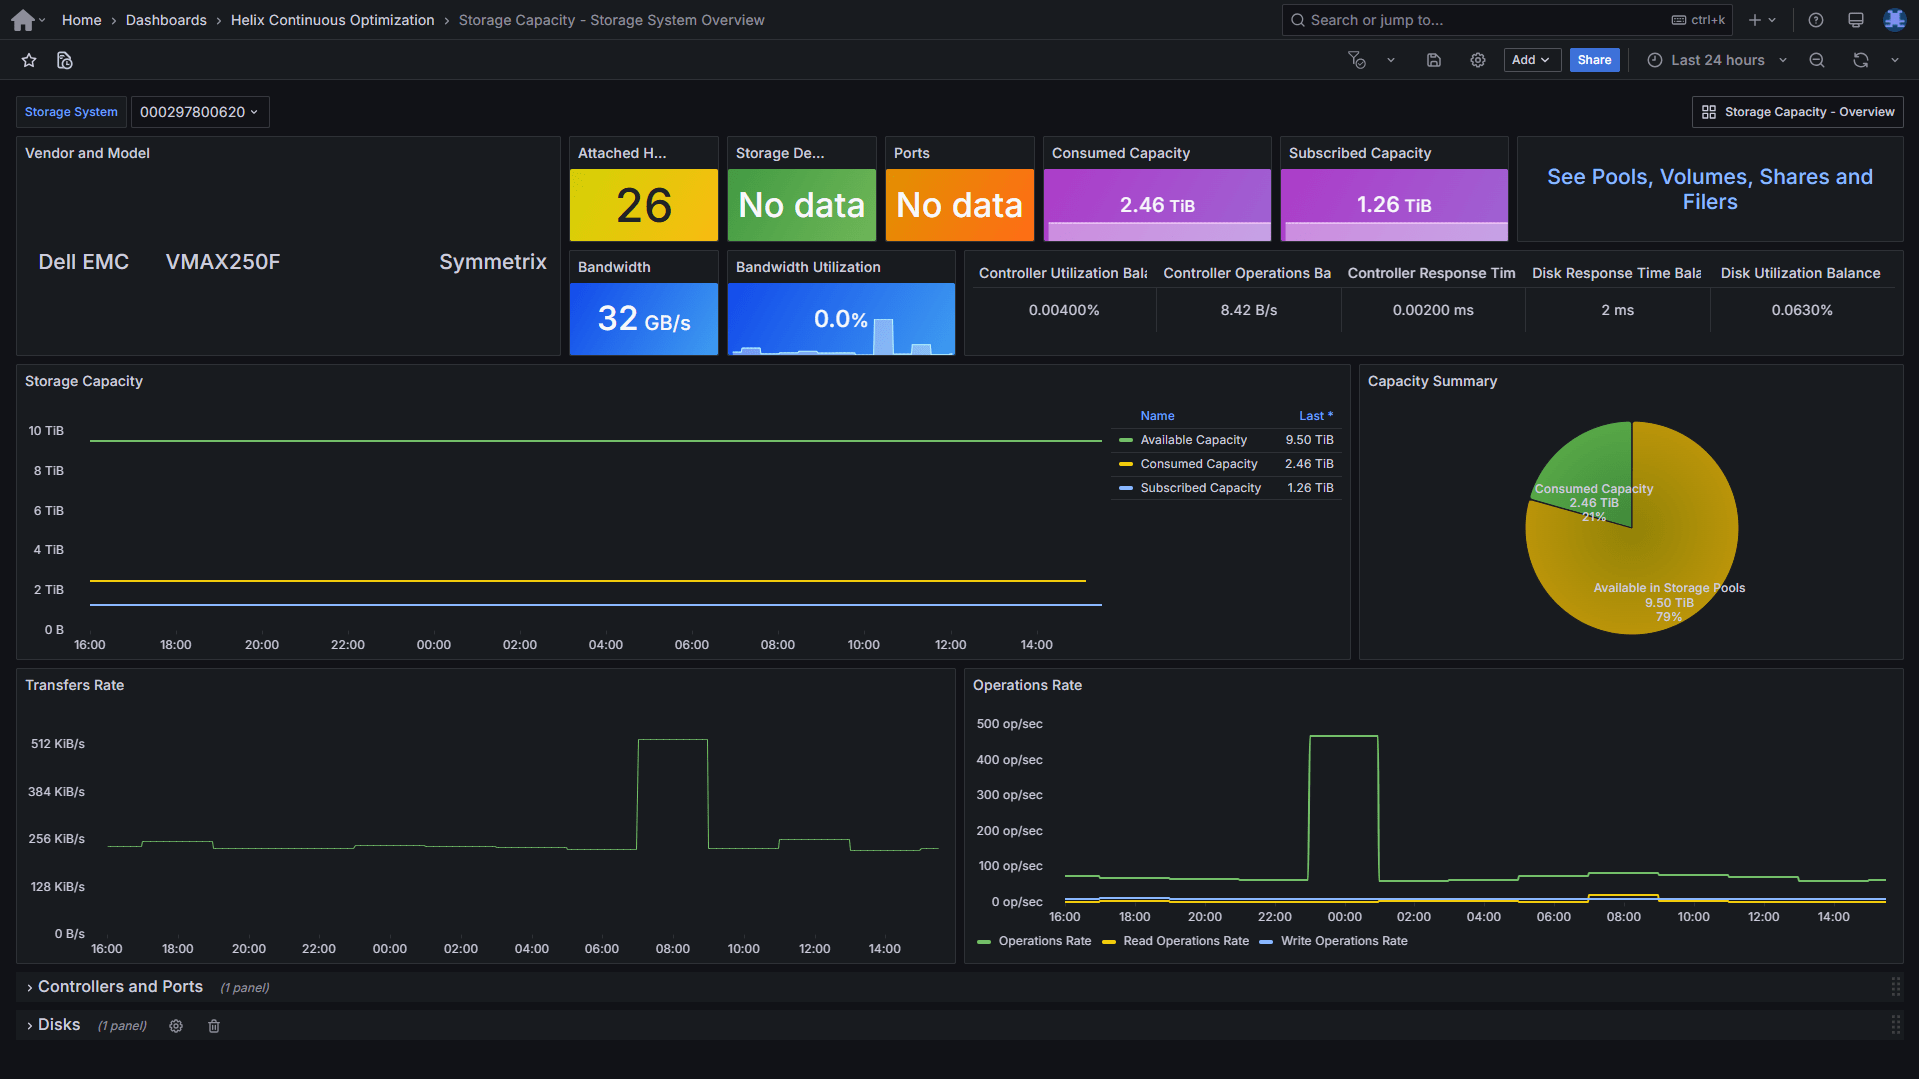This screenshot has width=1919, height=1079.
Task: Open Disks row settings gear
Action: click(176, 1026)
